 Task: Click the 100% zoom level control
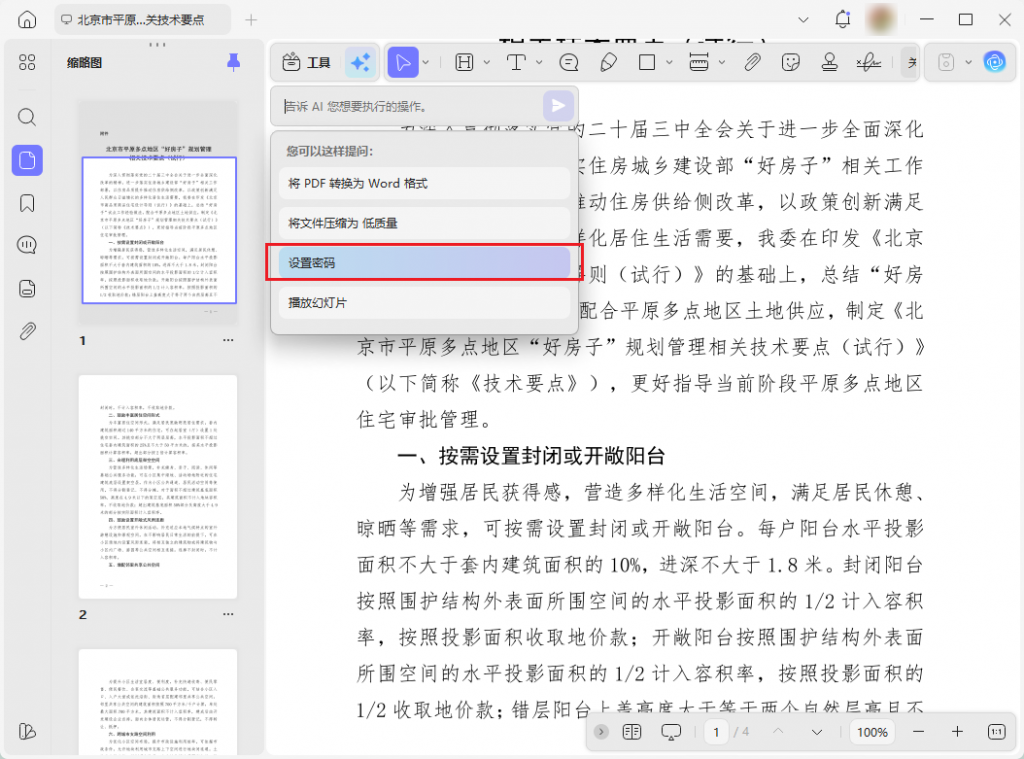pyautogui.click(x=872, y=732)
